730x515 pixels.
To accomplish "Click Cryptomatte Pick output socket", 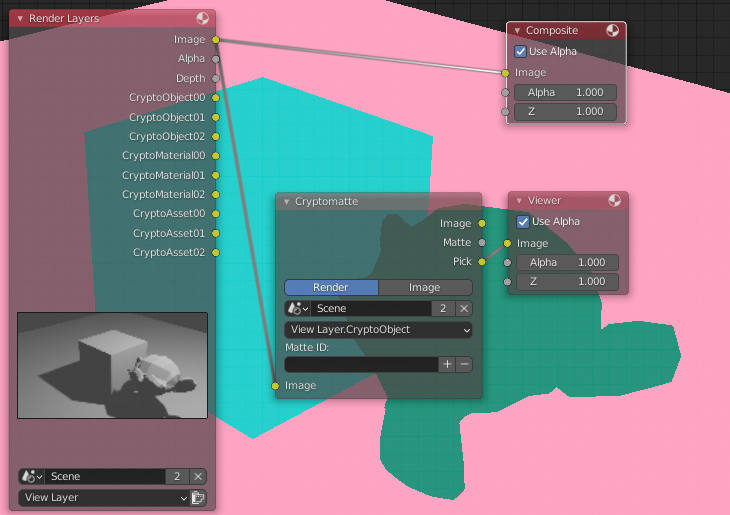I will (x=482, y=262).
